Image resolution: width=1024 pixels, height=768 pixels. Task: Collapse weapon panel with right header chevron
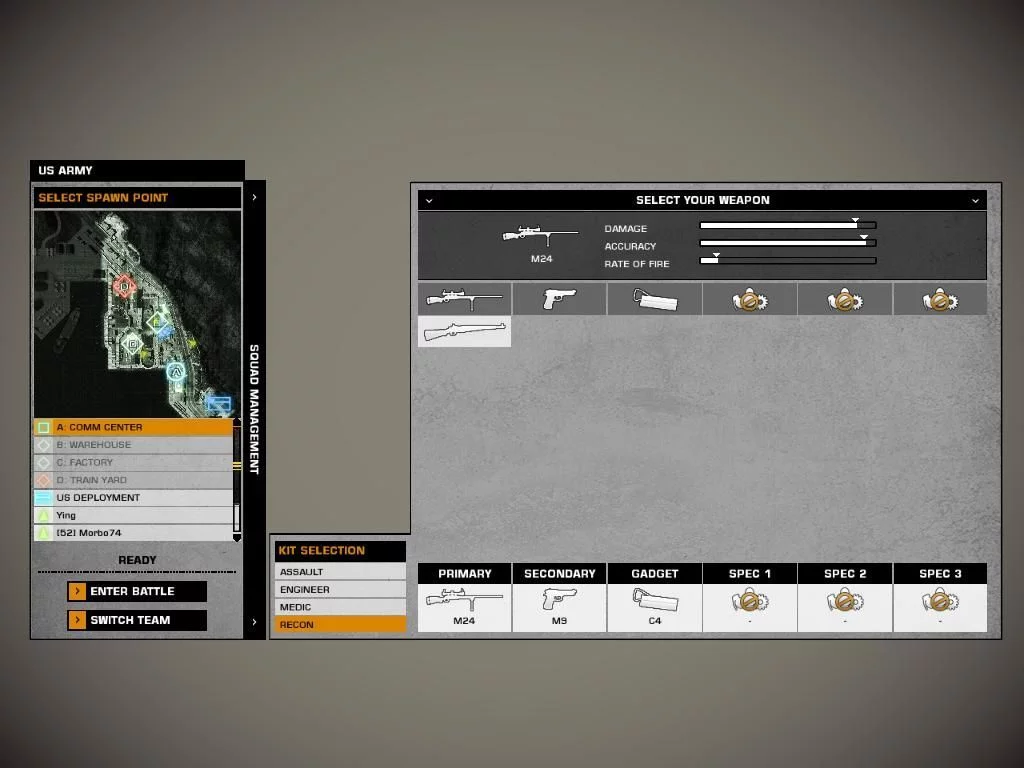coord(975,200)
